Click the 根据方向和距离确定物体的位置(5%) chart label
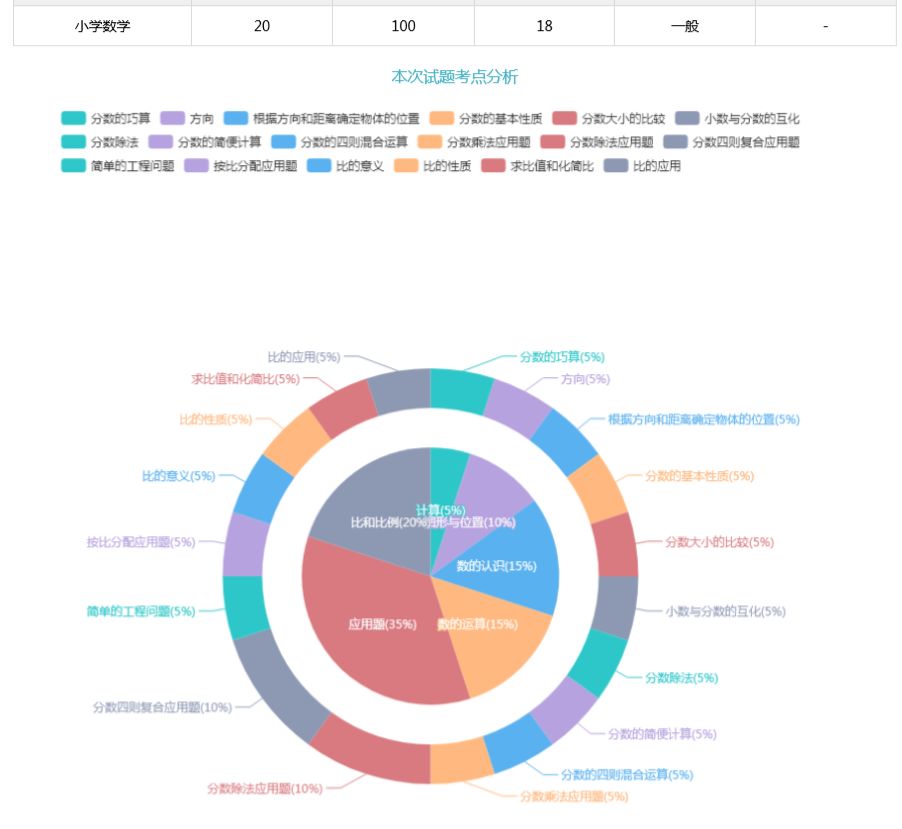This screenshot has height=829, width=902. point(703,419)
